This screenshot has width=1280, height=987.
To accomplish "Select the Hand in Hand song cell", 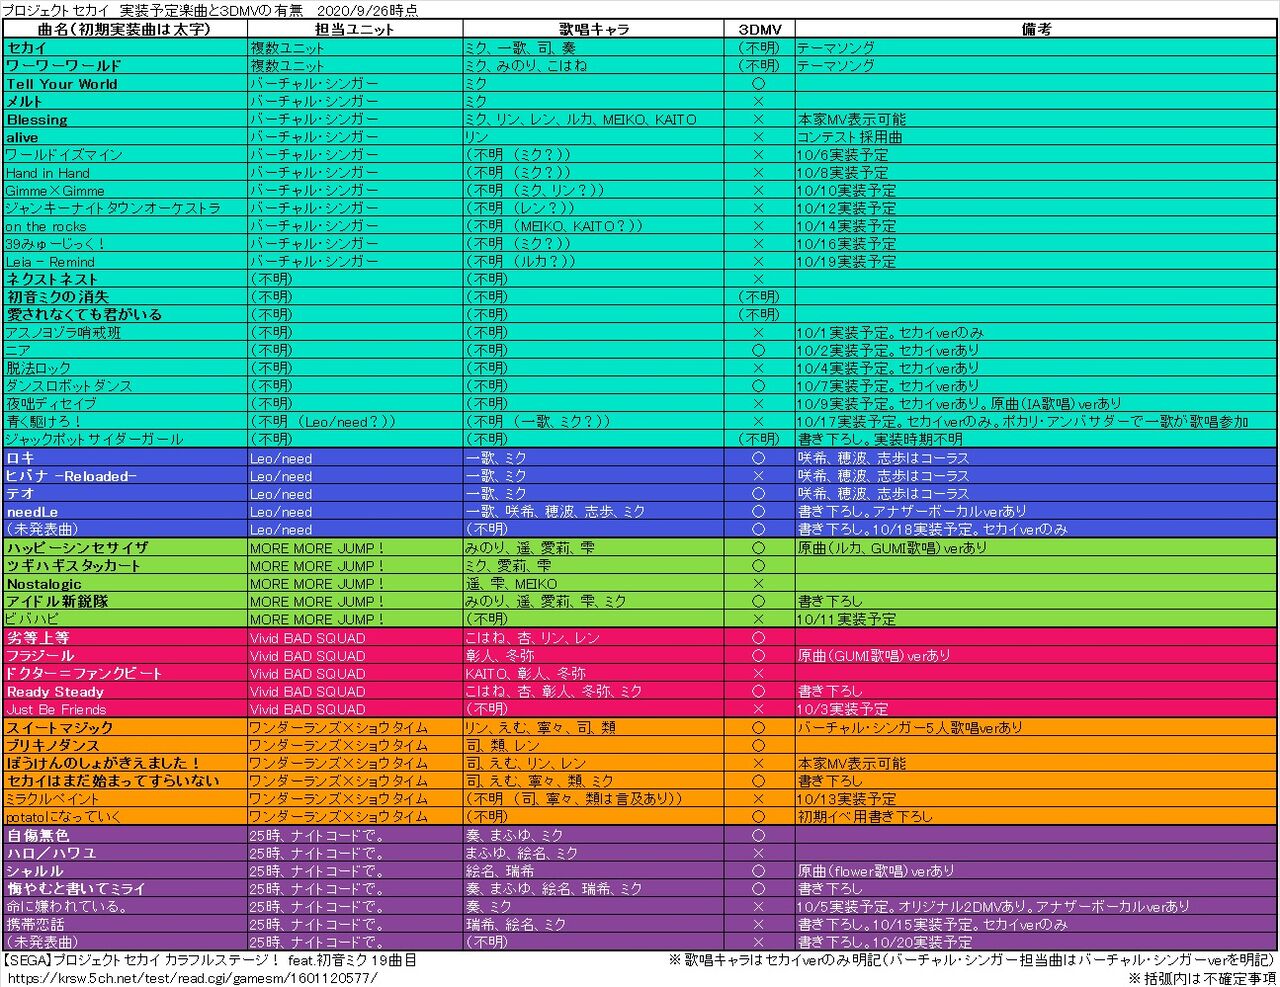I will tap(125, 172).
